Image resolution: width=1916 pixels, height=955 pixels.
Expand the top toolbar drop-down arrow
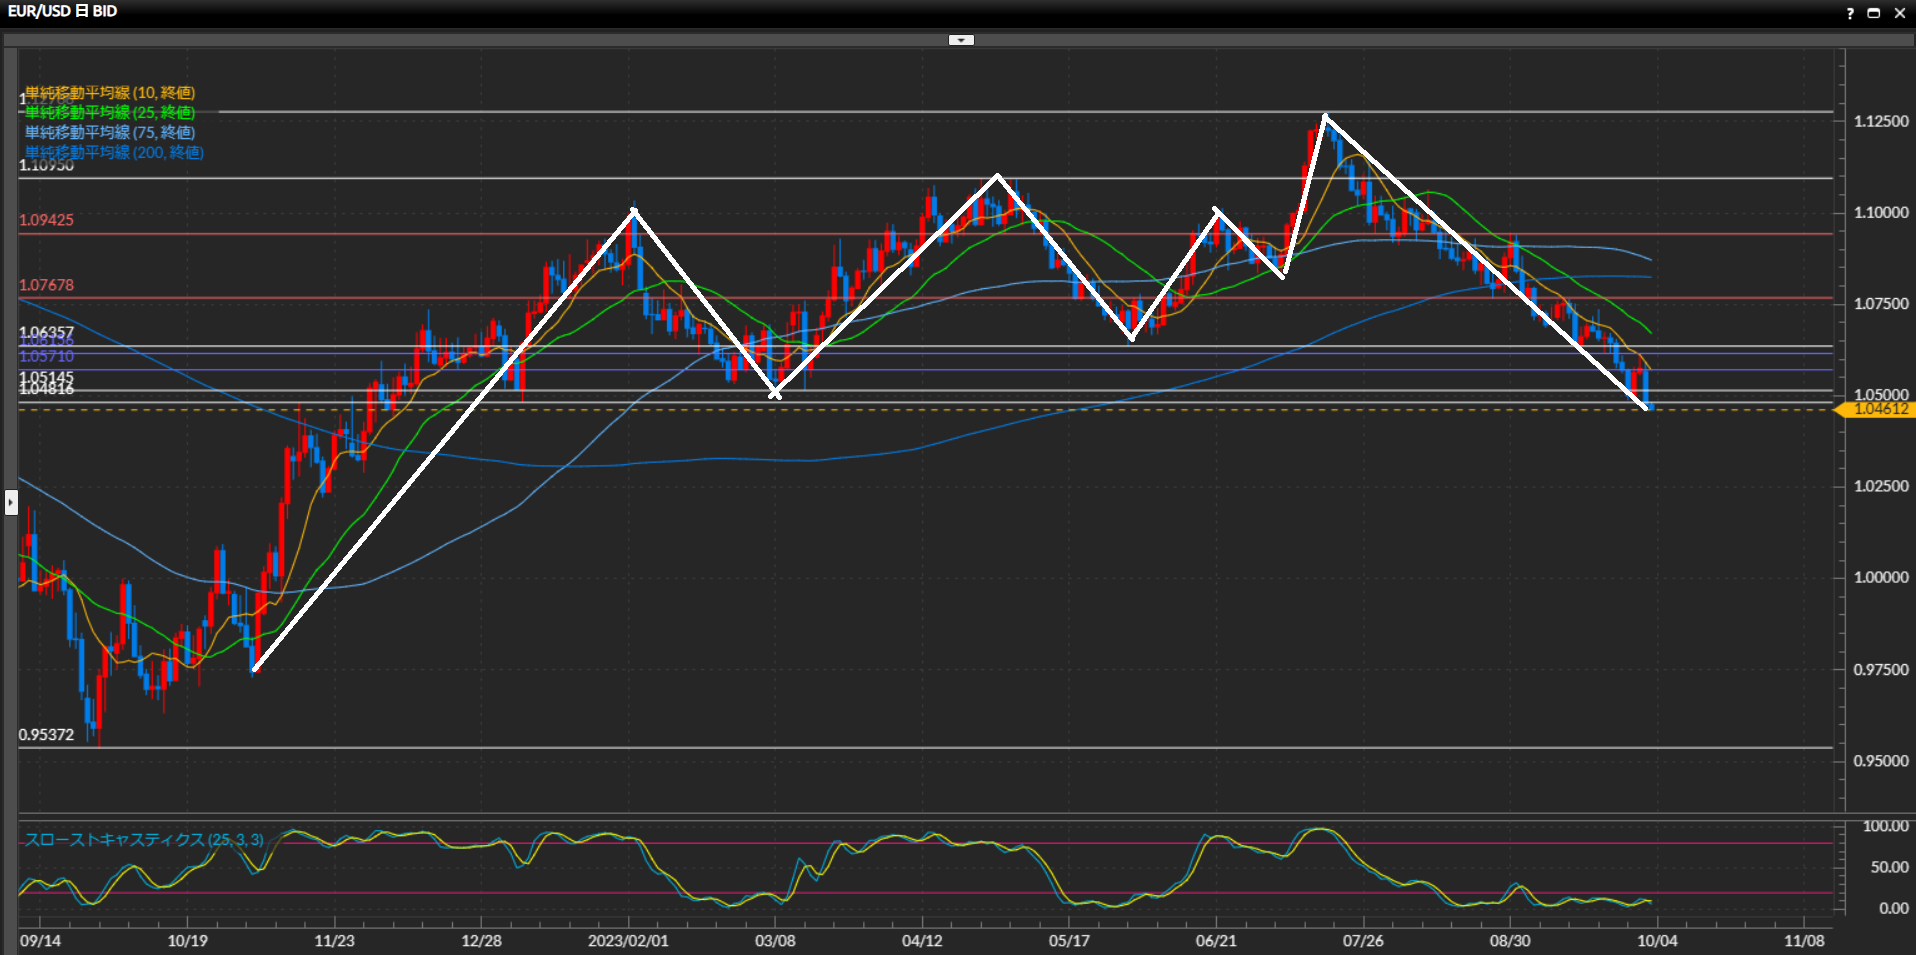click(x=961, y=40)
